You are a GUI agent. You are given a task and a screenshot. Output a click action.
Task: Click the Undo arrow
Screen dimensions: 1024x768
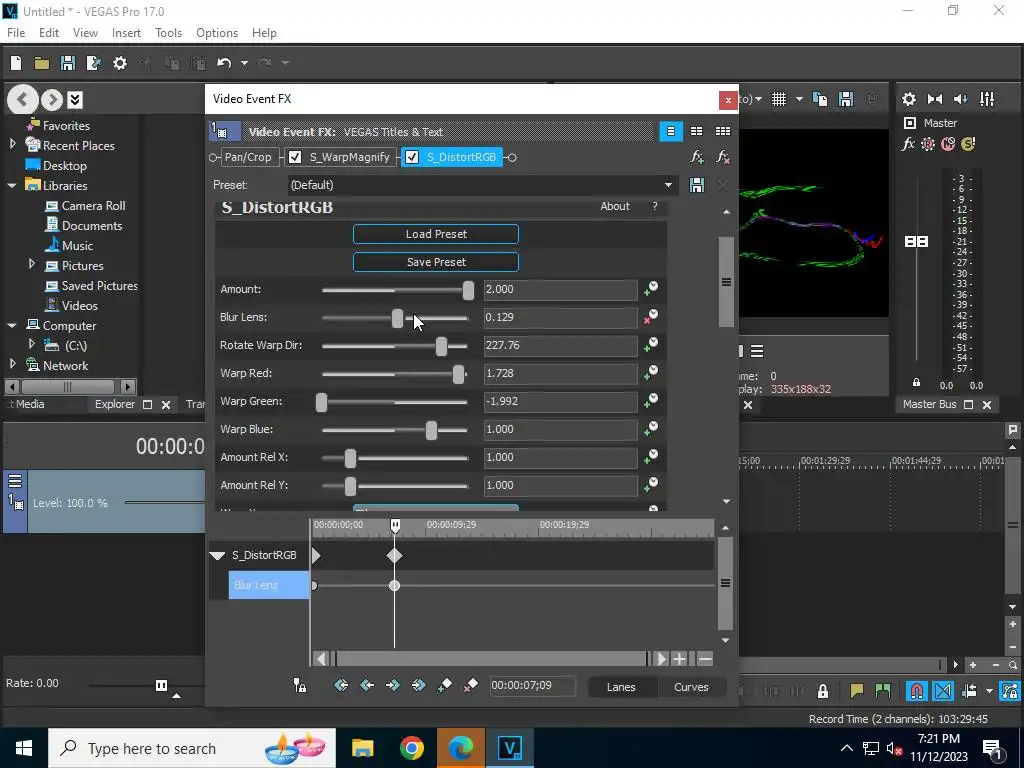point(224,63)
